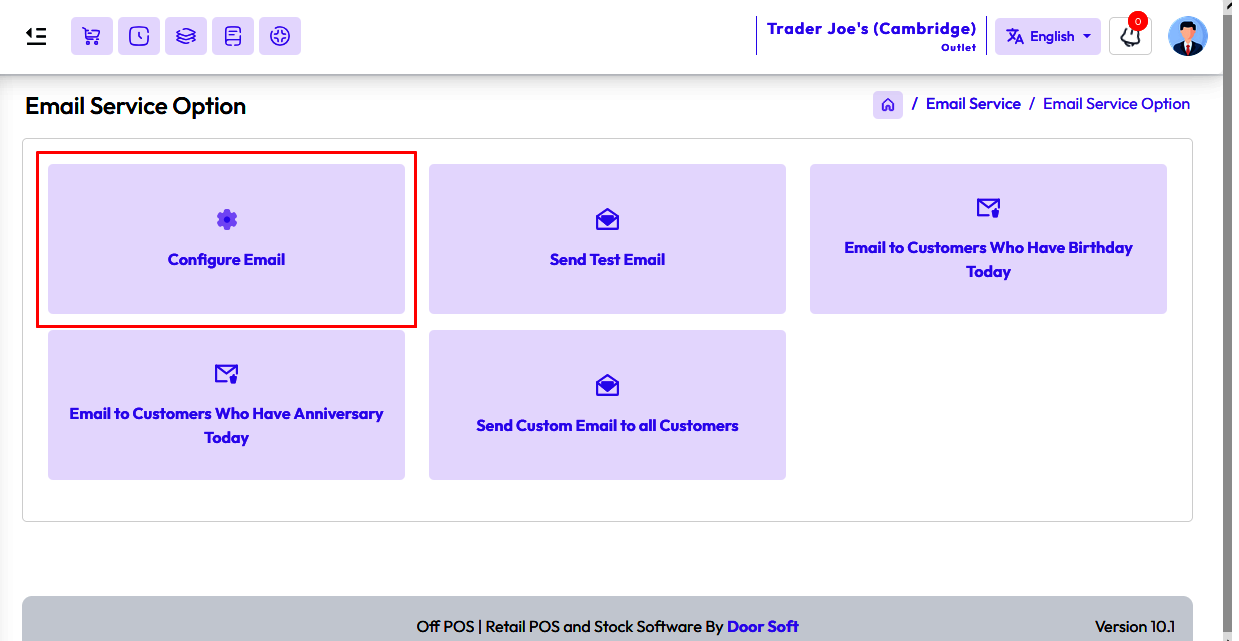Click the Email Service breadcrumb link

[973, 104]
